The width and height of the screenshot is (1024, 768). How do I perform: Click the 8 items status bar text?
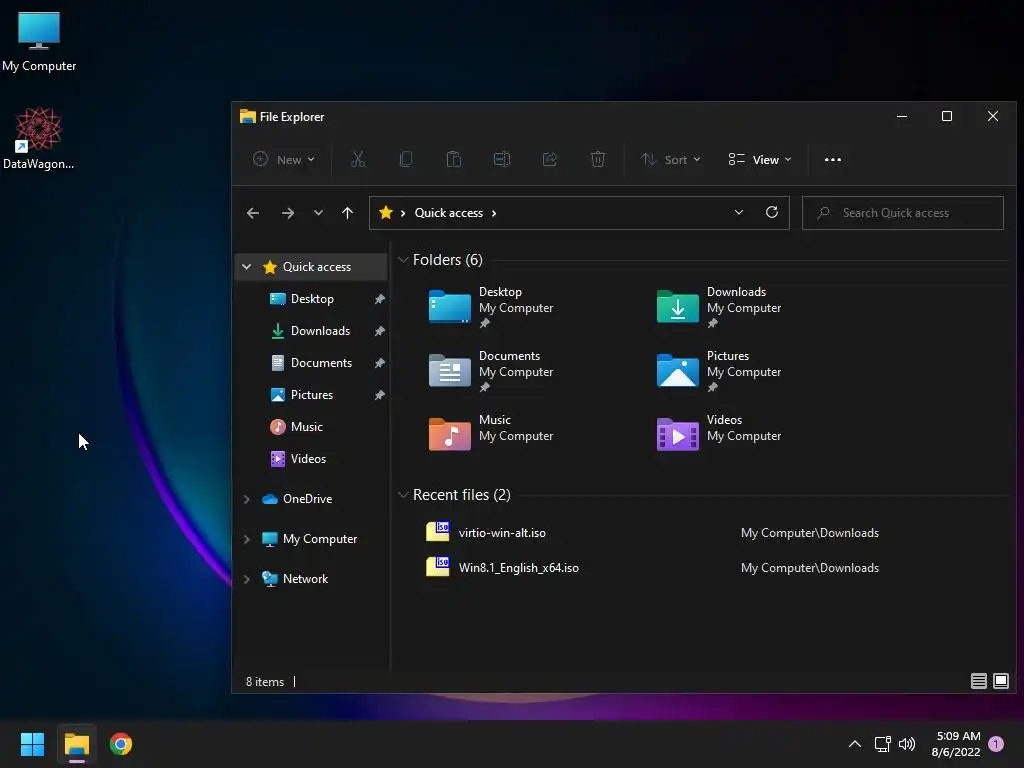(264, 682)
